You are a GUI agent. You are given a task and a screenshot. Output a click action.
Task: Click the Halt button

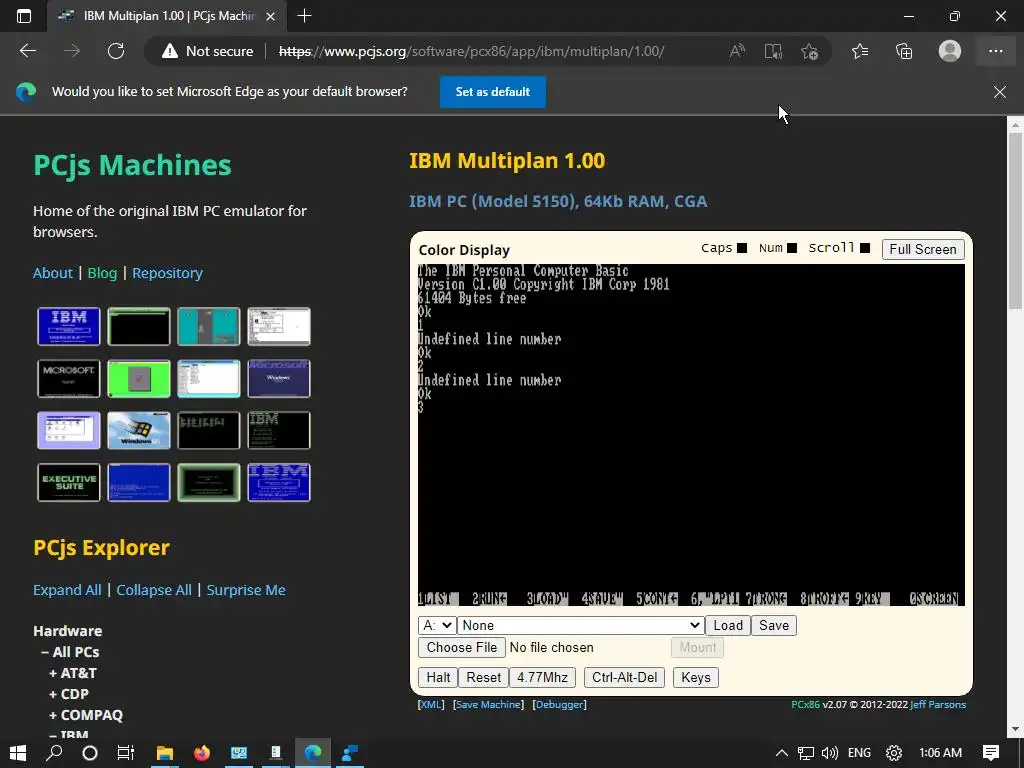(x=438, y=677)
